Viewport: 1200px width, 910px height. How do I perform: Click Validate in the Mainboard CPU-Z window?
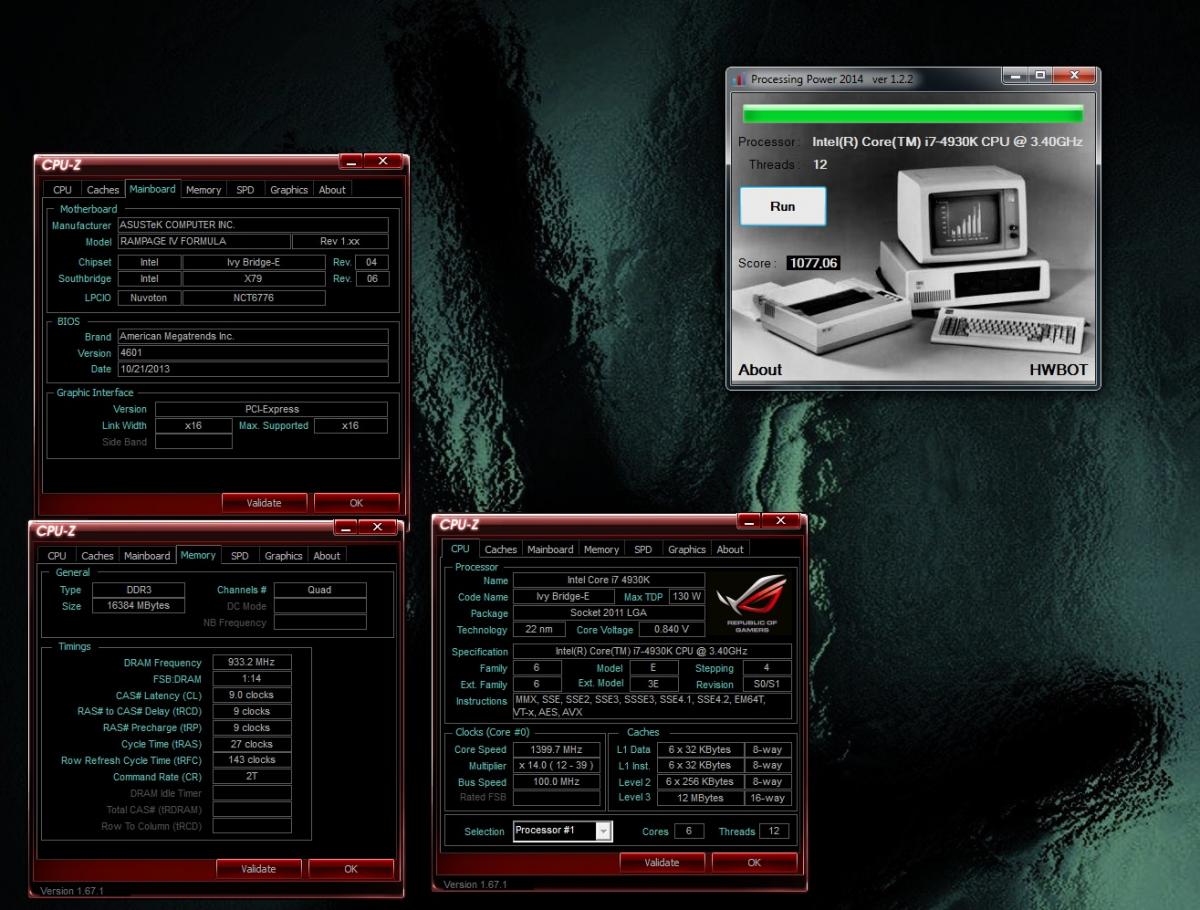point(264,503)
